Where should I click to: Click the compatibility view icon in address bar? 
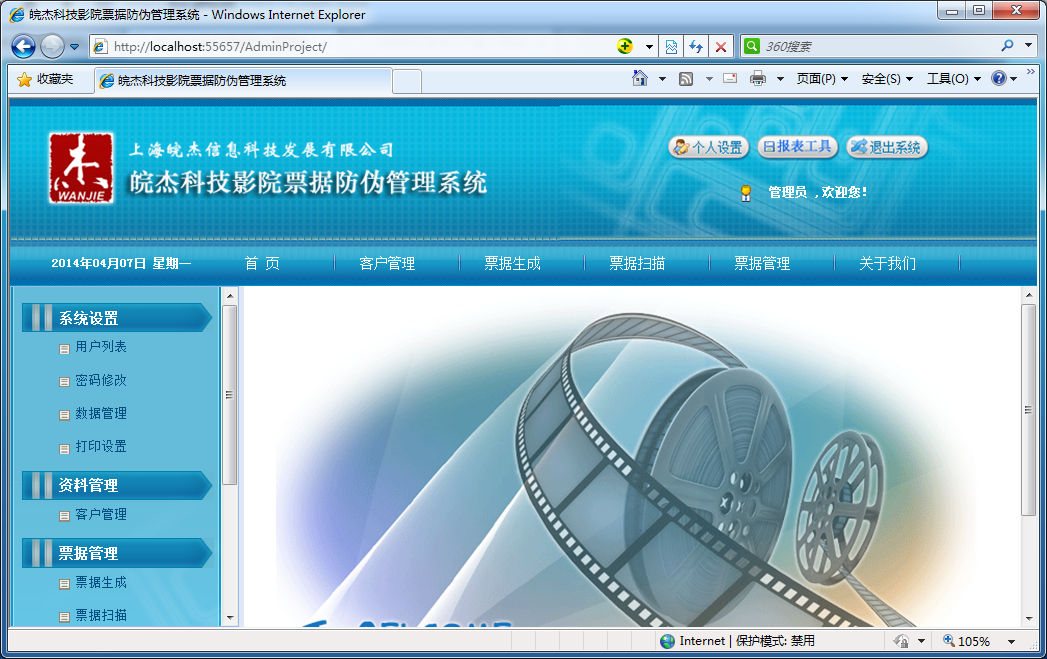pyautogui.click(x=671, y=47)
